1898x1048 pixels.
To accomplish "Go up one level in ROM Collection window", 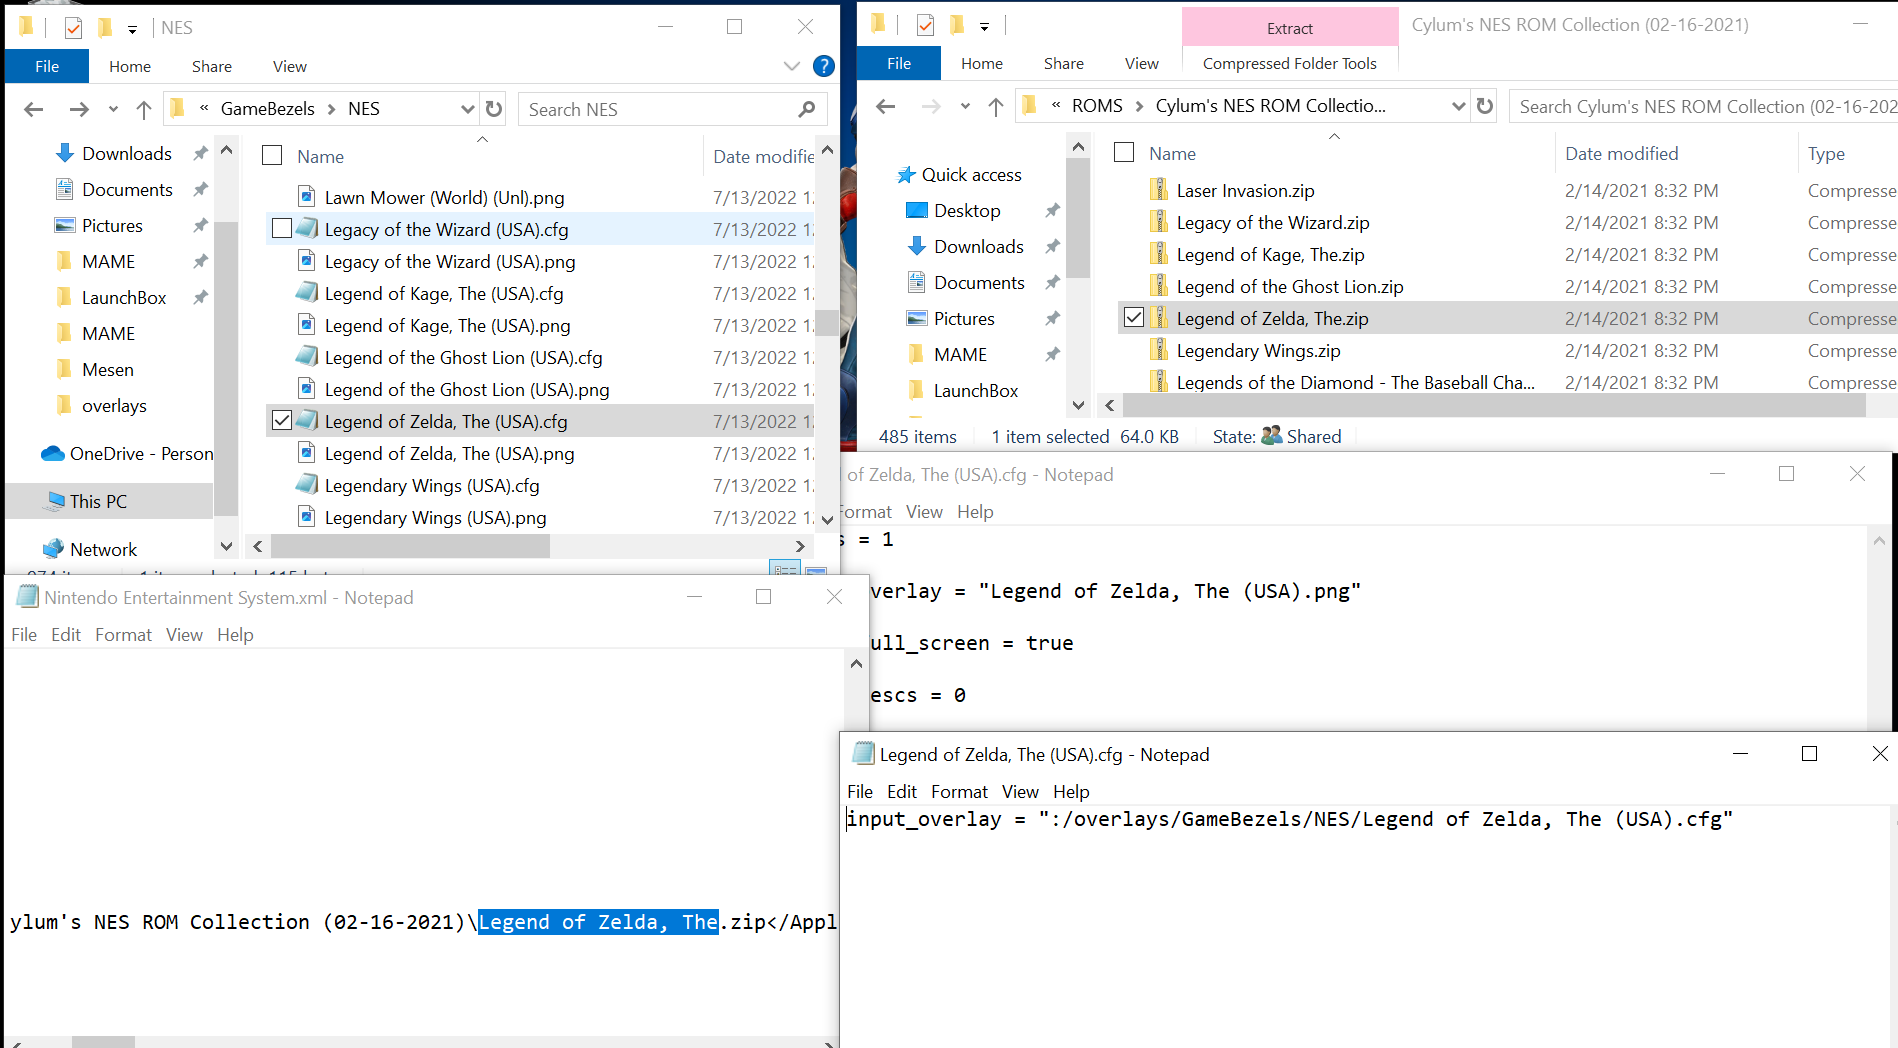I will click(996, 106).
